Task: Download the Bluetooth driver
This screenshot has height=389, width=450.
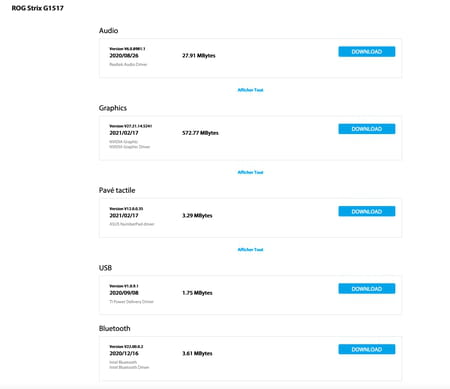Action: click(367, 349)
